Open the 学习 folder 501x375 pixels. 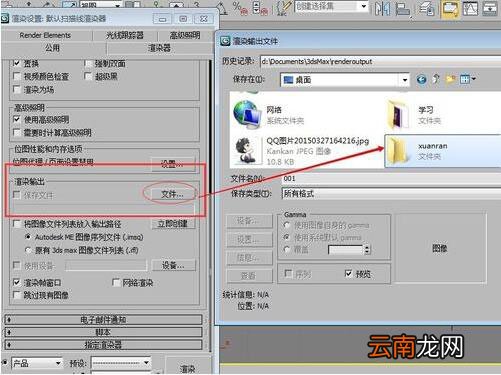pos(415,114)
